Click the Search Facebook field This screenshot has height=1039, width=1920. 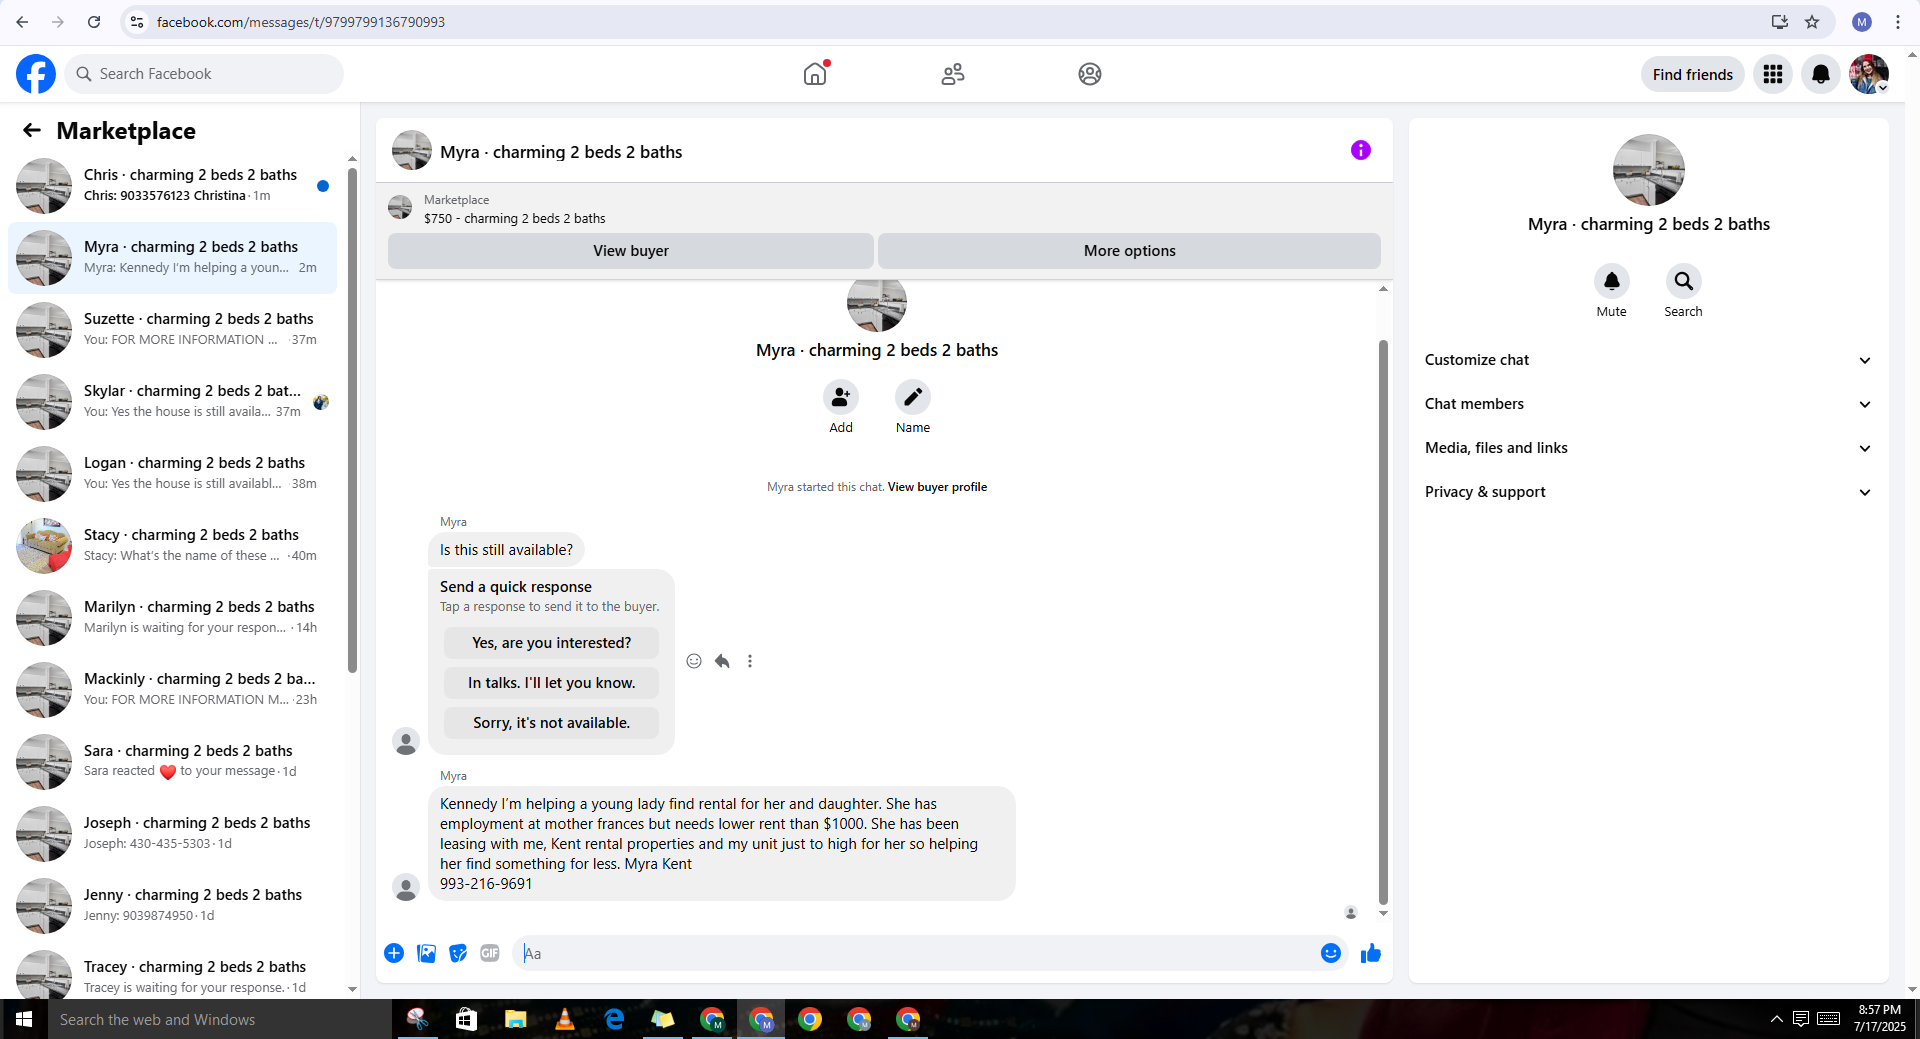pyautogui.click(x=205, y=74)
